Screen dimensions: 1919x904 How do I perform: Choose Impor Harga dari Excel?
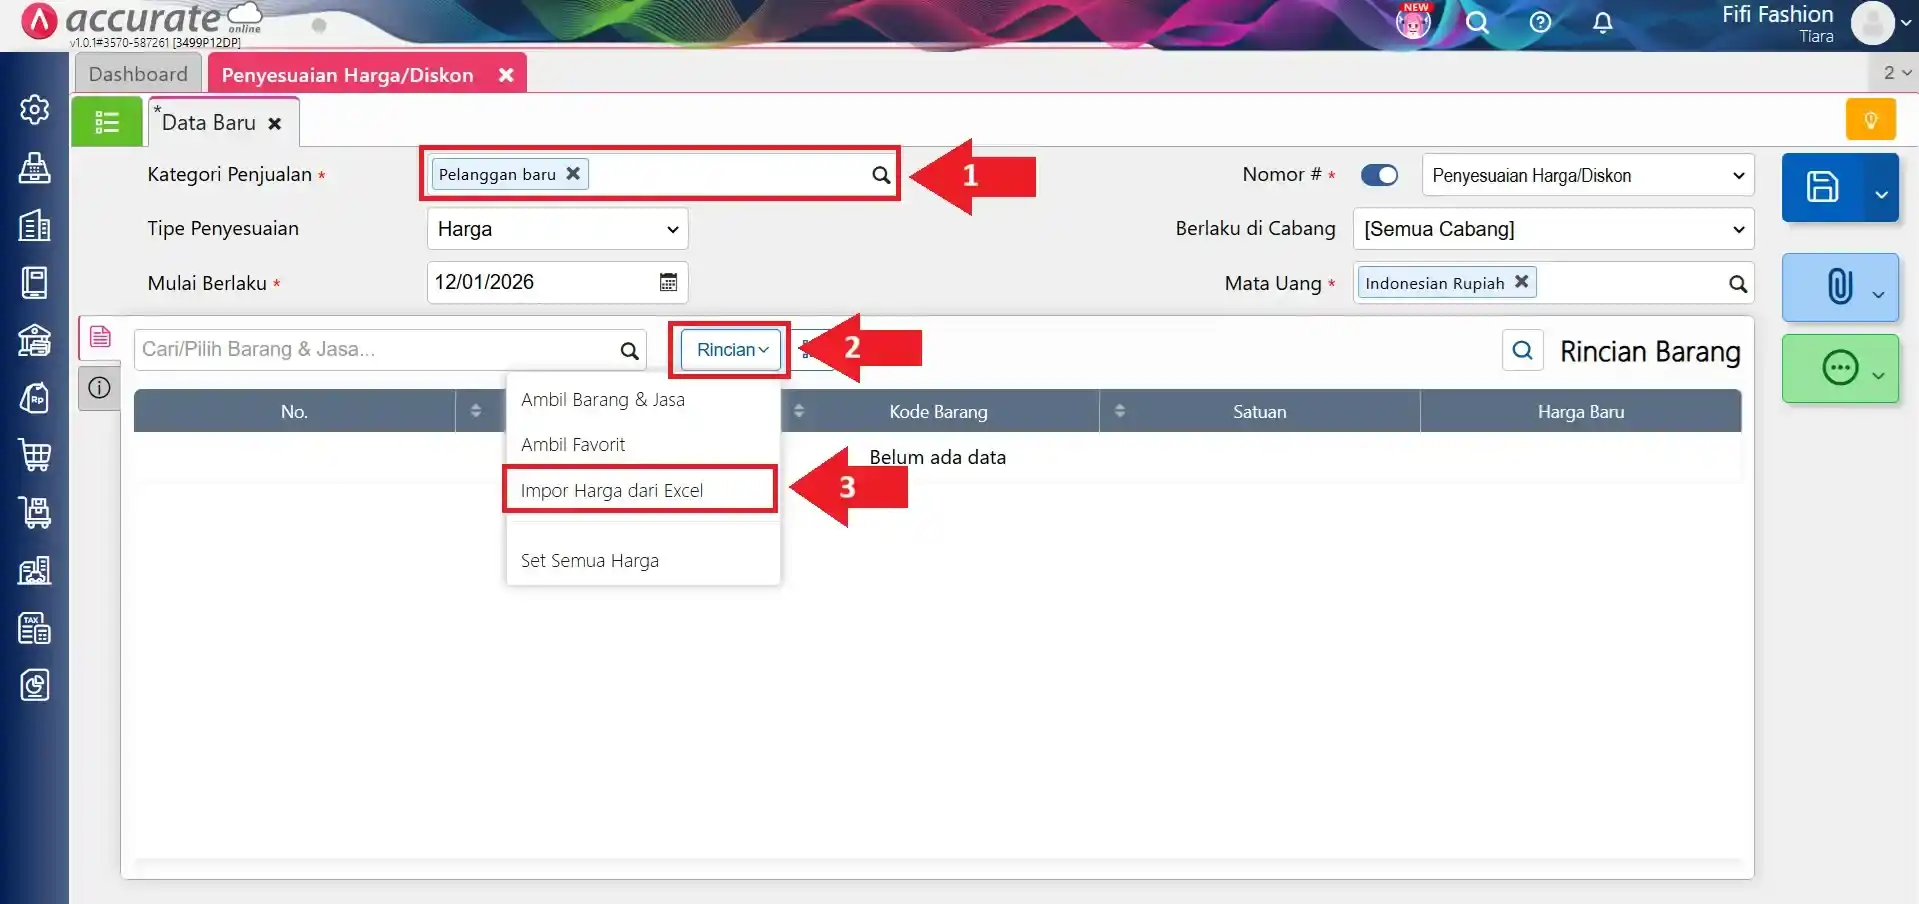641,490
